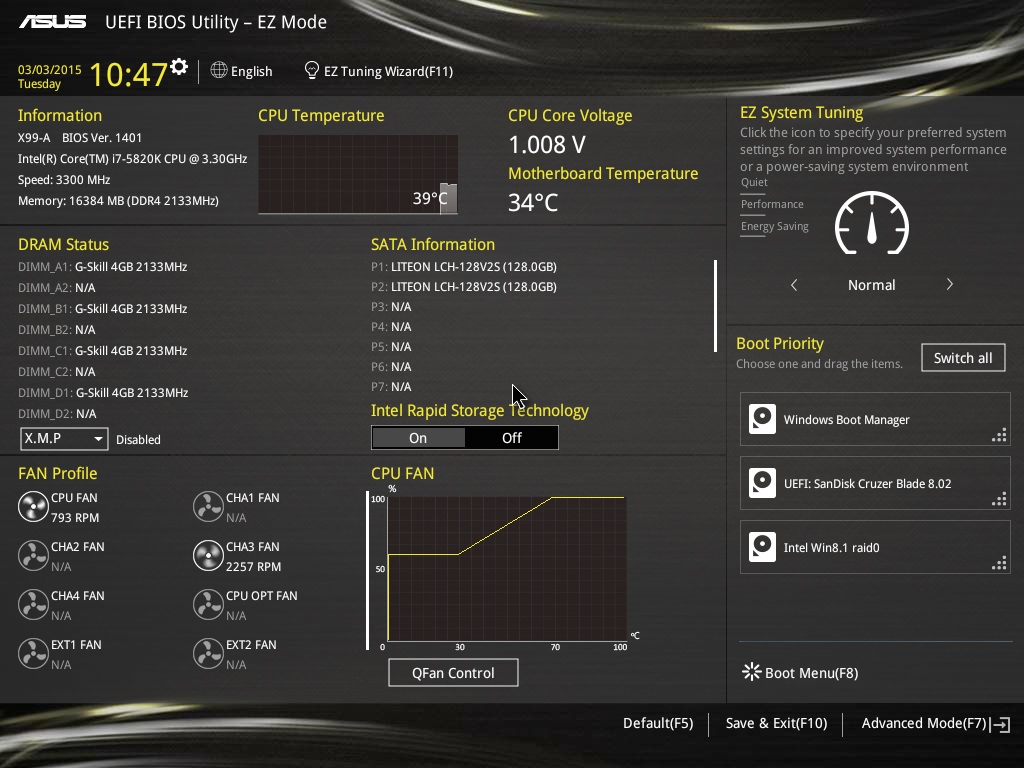Click X.M.P Disabled status text
The height and width of the screenshot is (768, 1024).
tap(138, 440)
